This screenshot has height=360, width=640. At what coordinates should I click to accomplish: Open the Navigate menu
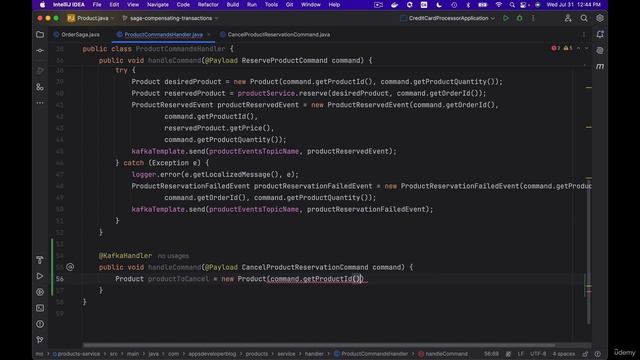pyautogui.click(x=158, y=5)
